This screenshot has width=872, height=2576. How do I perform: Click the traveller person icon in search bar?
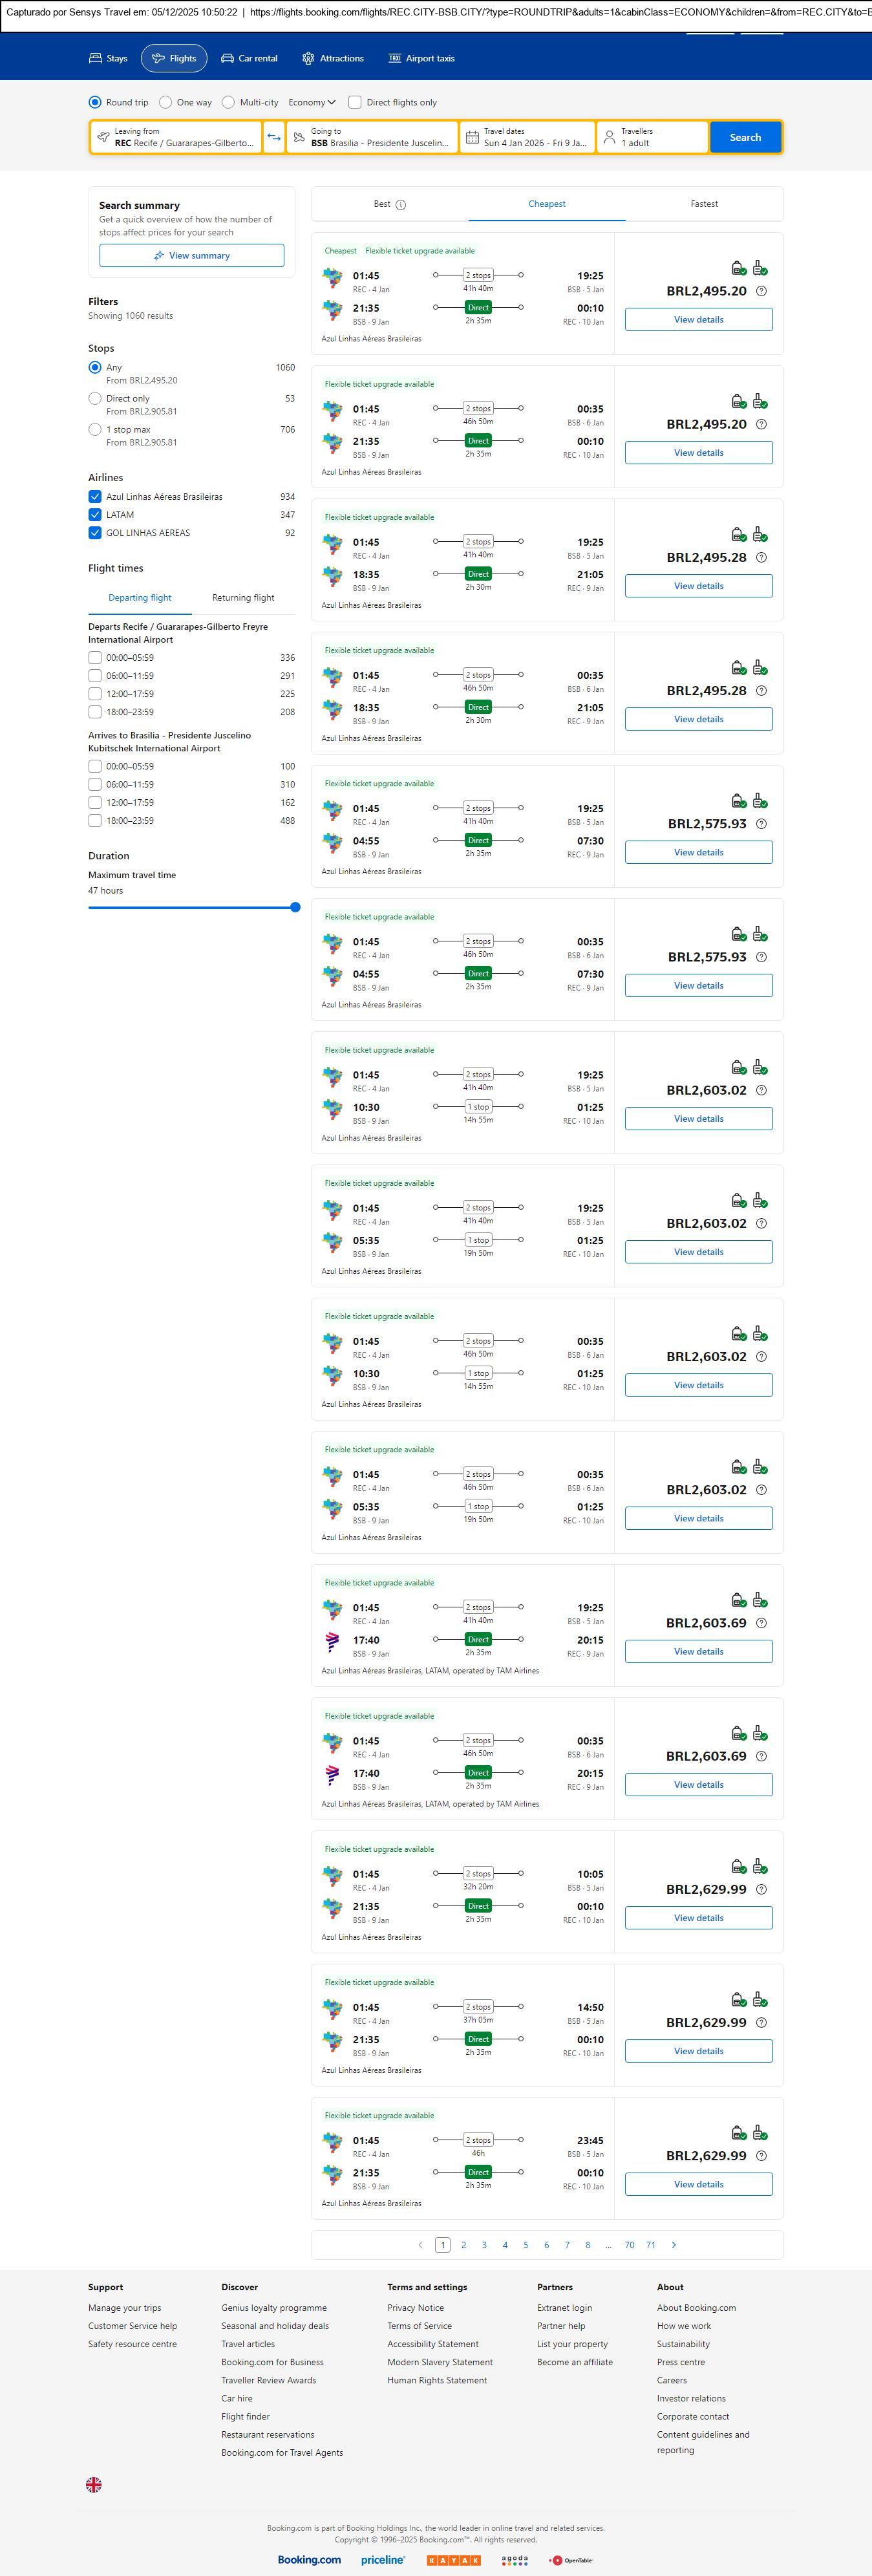click(609, 137)
